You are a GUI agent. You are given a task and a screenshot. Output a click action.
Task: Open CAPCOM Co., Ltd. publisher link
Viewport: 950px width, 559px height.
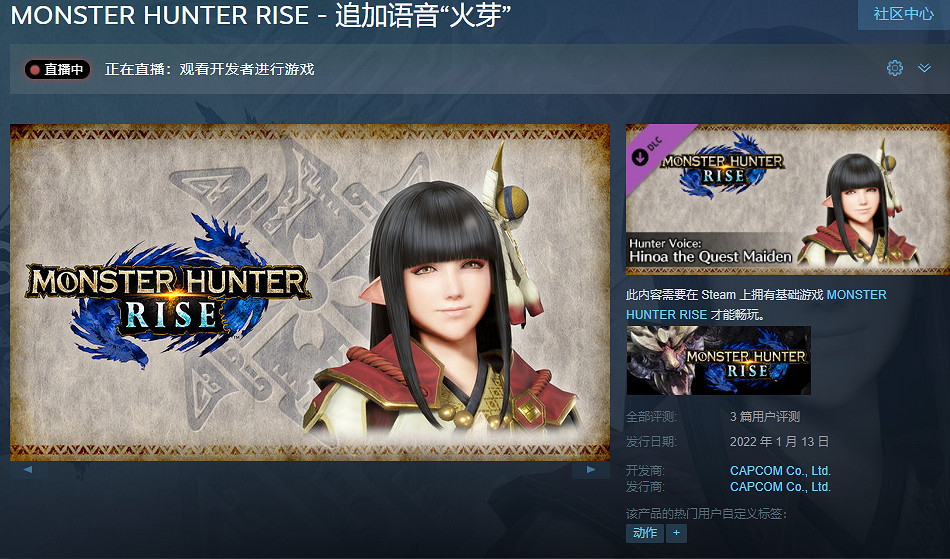point(780,486)
